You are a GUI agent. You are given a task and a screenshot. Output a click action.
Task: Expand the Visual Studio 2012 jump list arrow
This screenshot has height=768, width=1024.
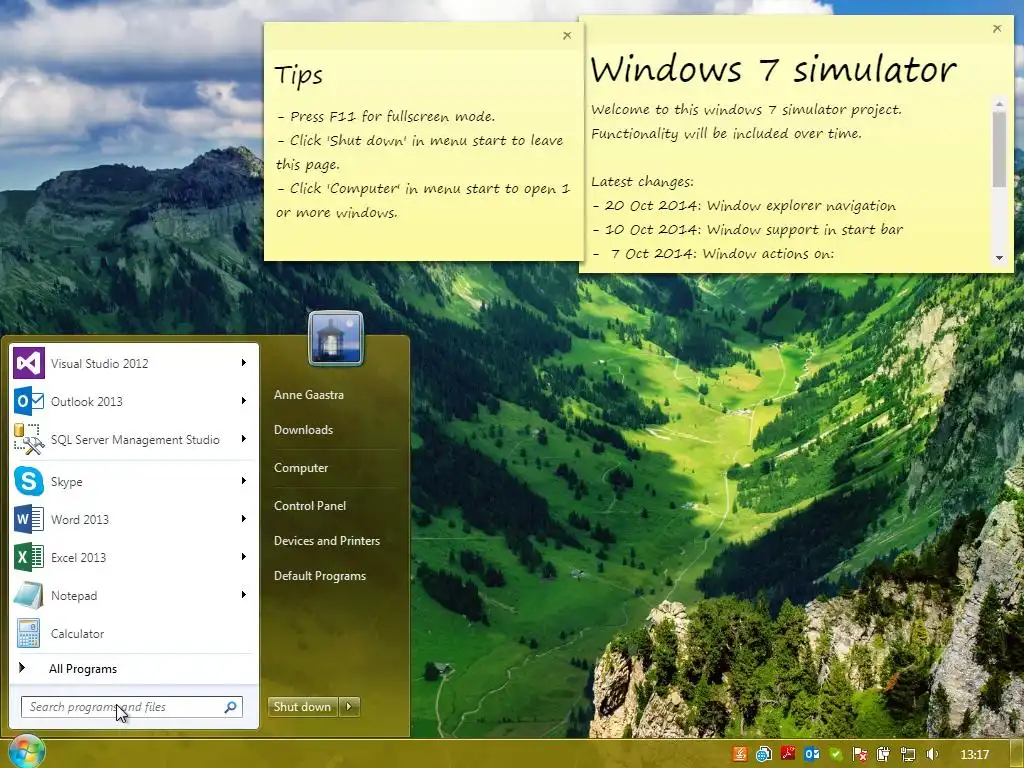pos(244,362)
